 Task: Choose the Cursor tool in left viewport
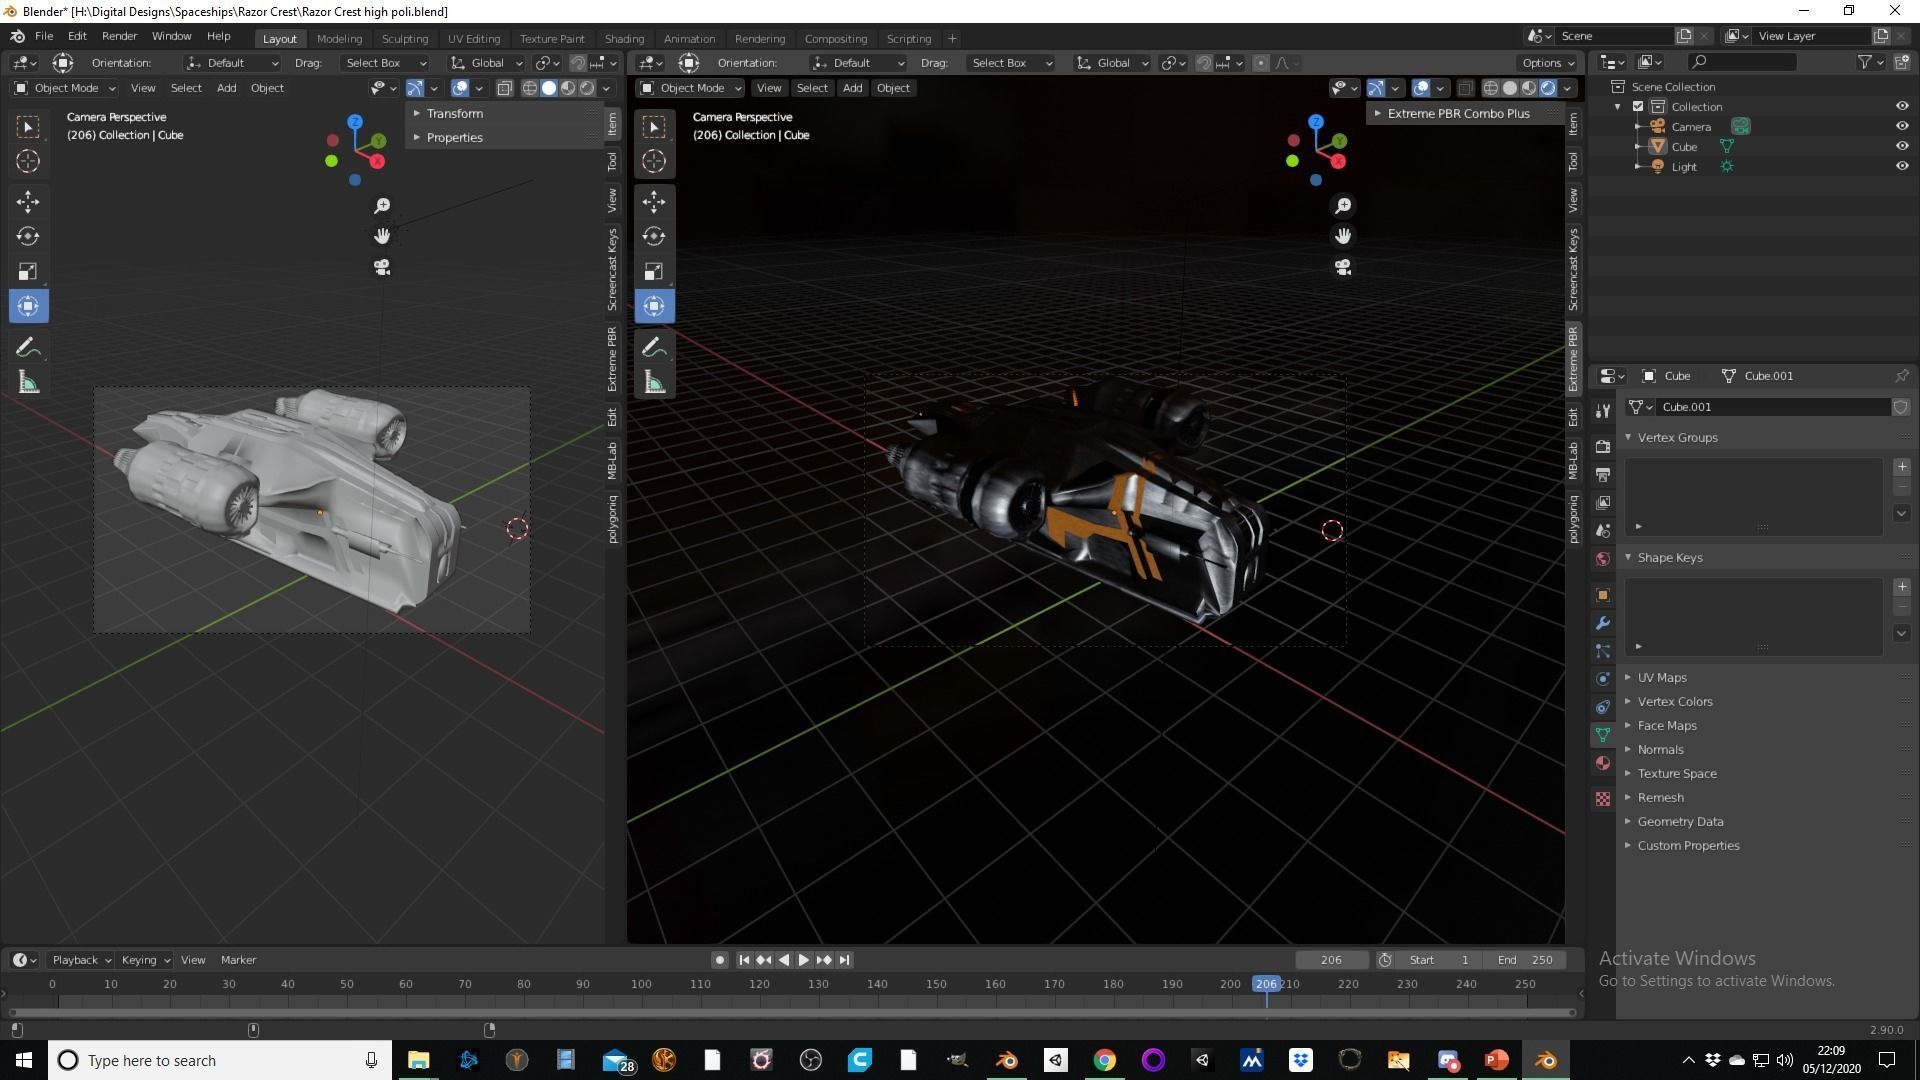point(28,161)
